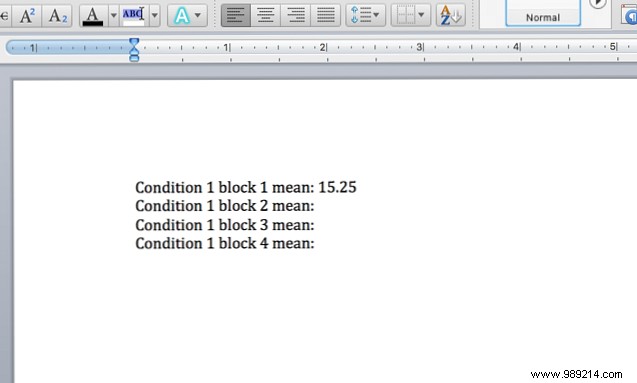Click the line 'Condition 1 block 1 mean: 15.25'
637x383 pixels.
tap(246, 187)
